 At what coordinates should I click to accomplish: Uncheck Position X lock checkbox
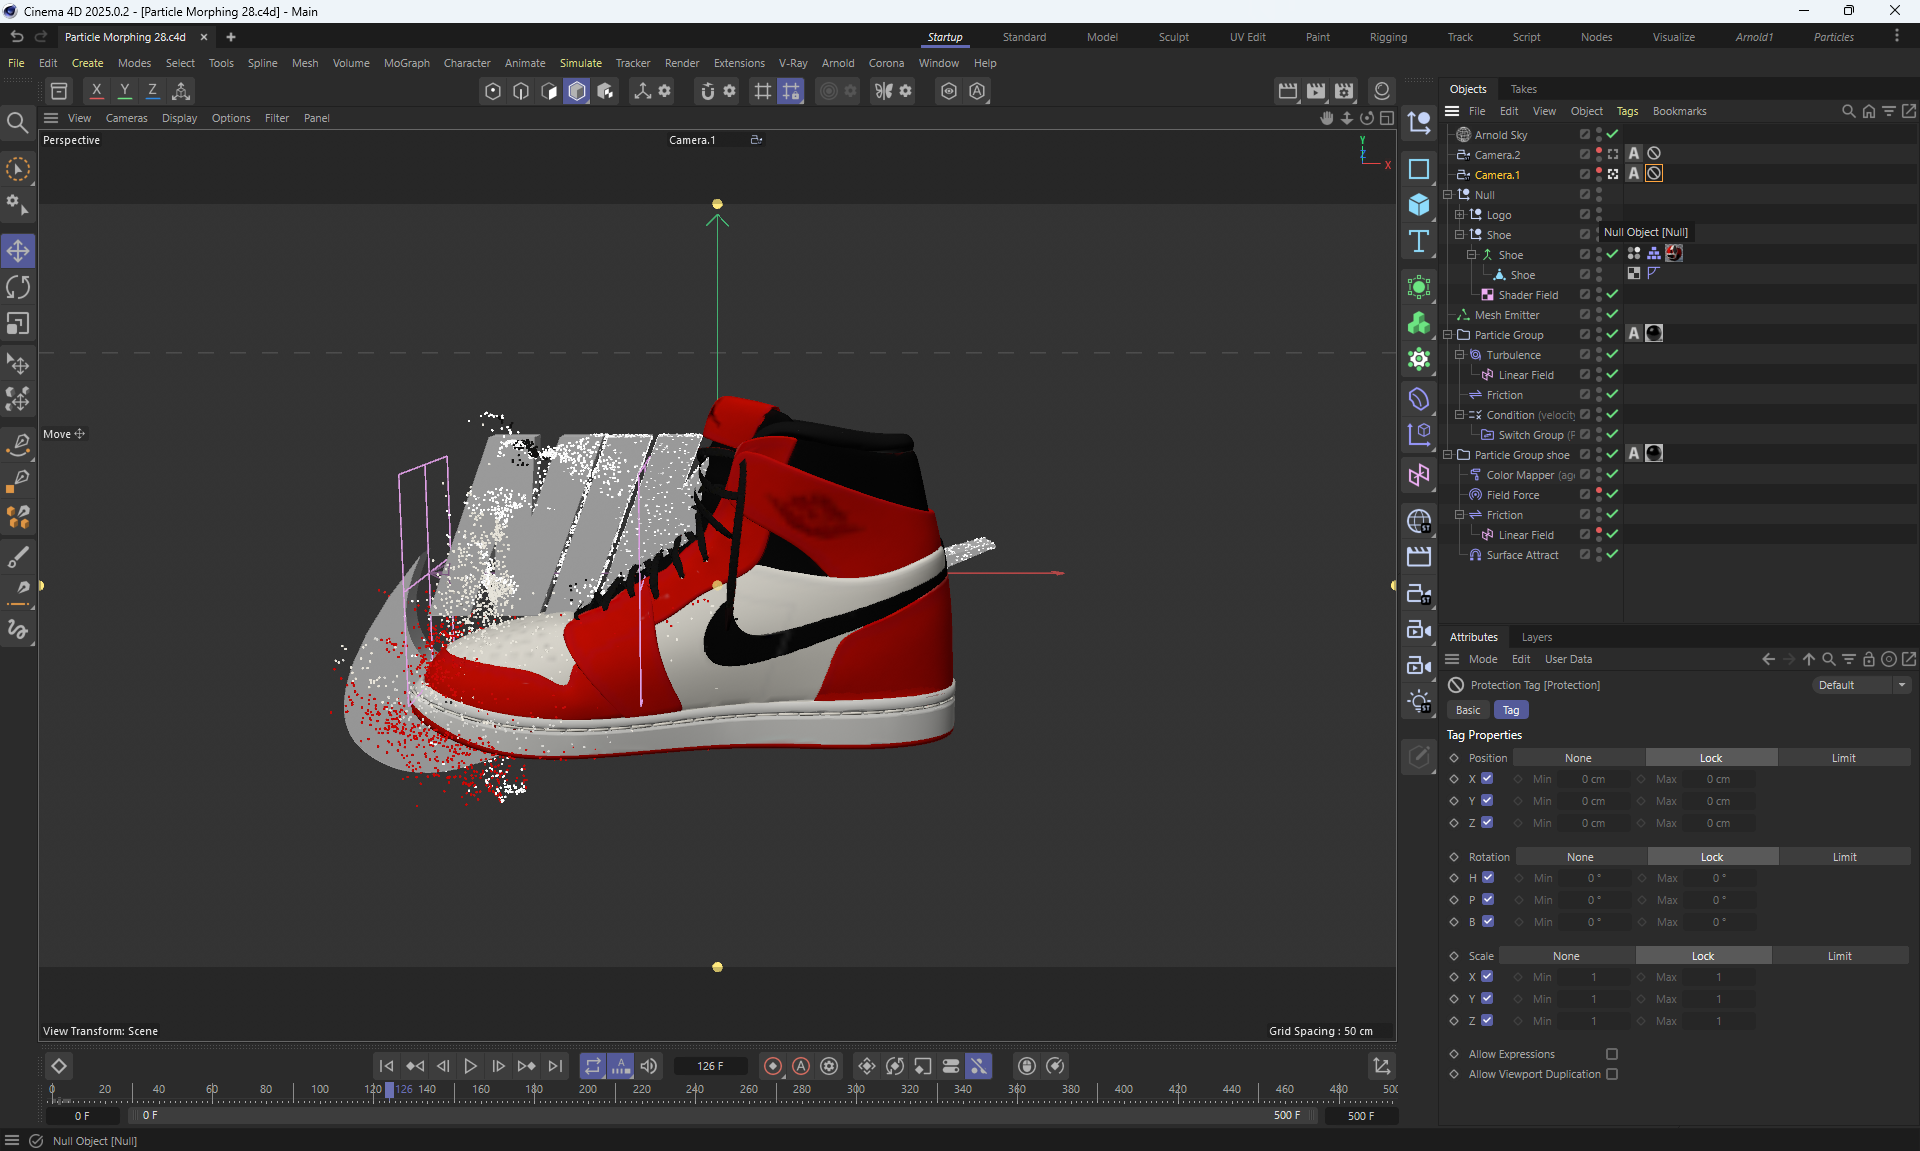[1487, 779]
